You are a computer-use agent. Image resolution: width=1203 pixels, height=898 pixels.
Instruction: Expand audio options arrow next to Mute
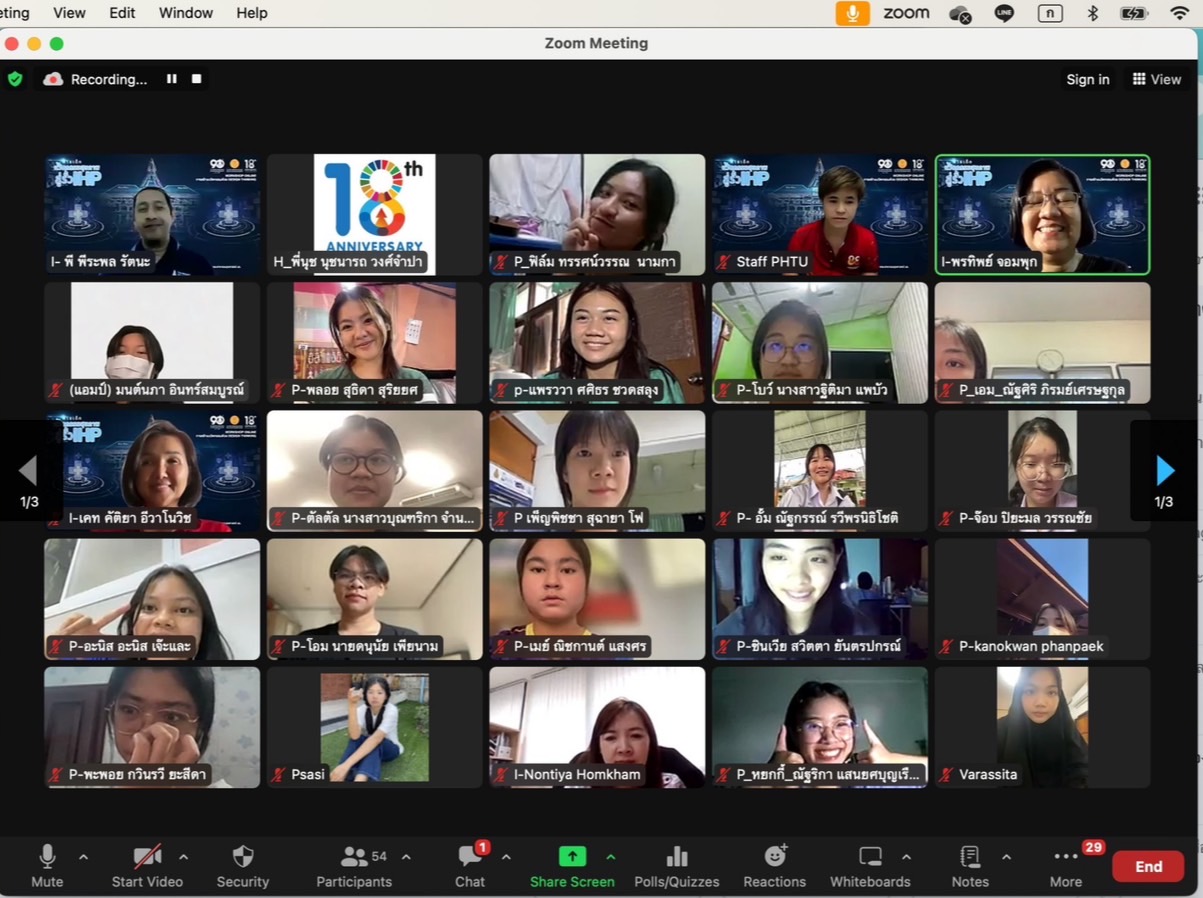point(83,857)
